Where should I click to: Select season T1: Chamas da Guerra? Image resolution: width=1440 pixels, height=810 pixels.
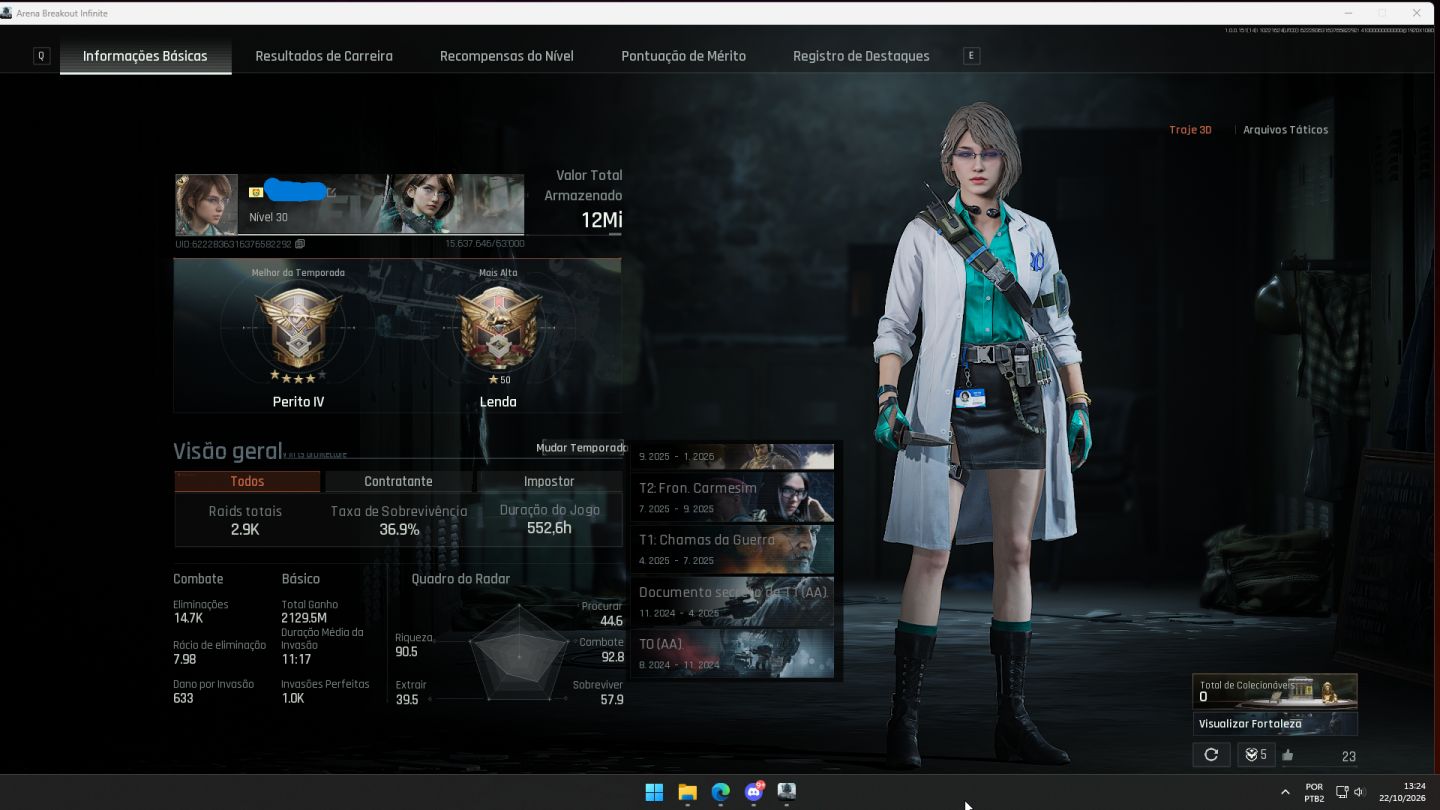[735, 549]
